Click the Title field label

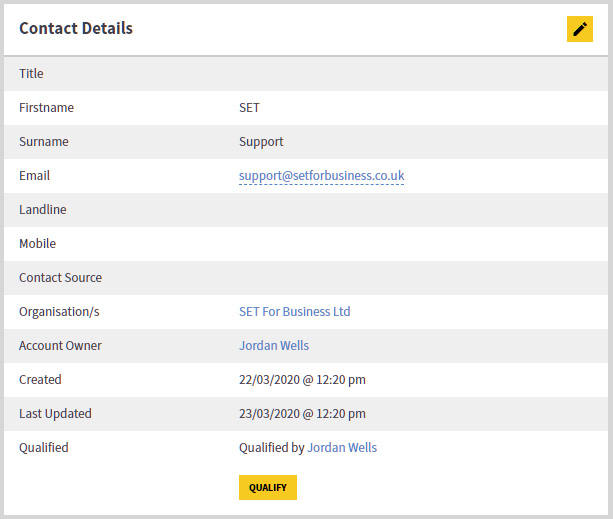pos(31,73)
